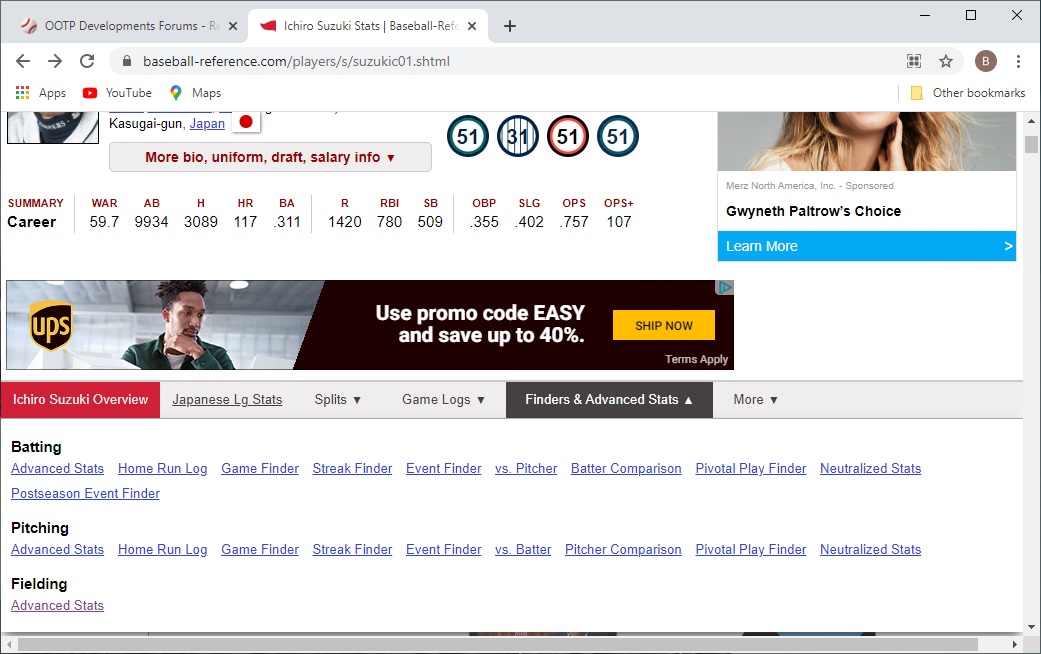Viewport: 1041px width, 654px height.
Task: Select the Ichiro Suzuki Overview tab
Action: coord(80,400)
